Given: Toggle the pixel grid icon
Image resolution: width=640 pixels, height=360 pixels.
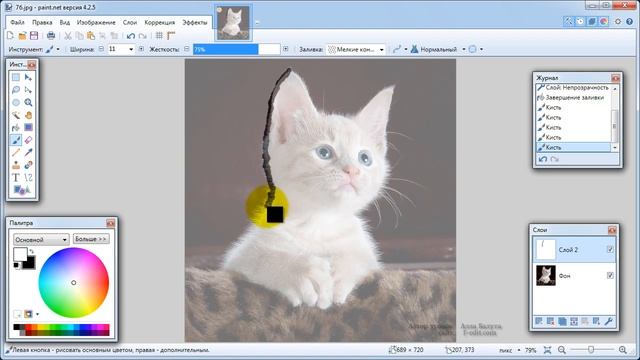Looking at the screenshot, I should coord(159,36).
